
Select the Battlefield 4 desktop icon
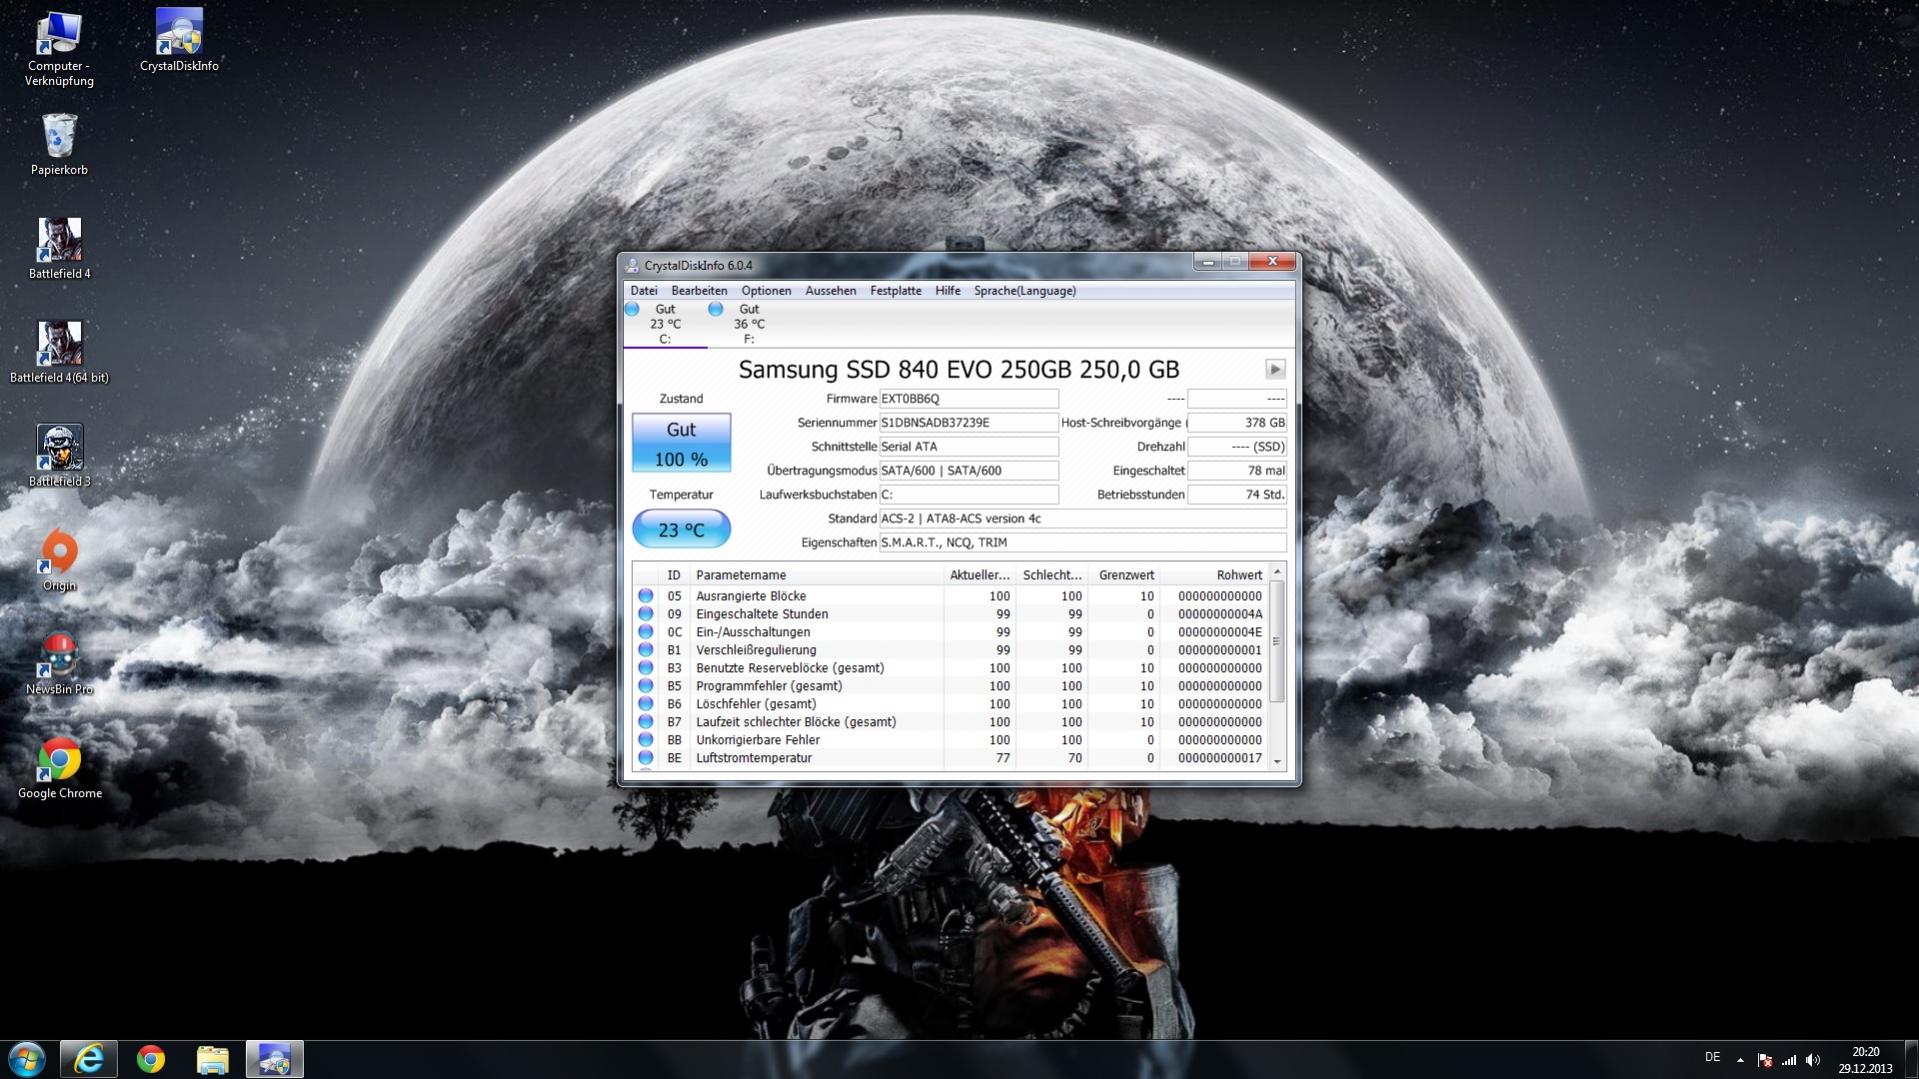point(59,248)
